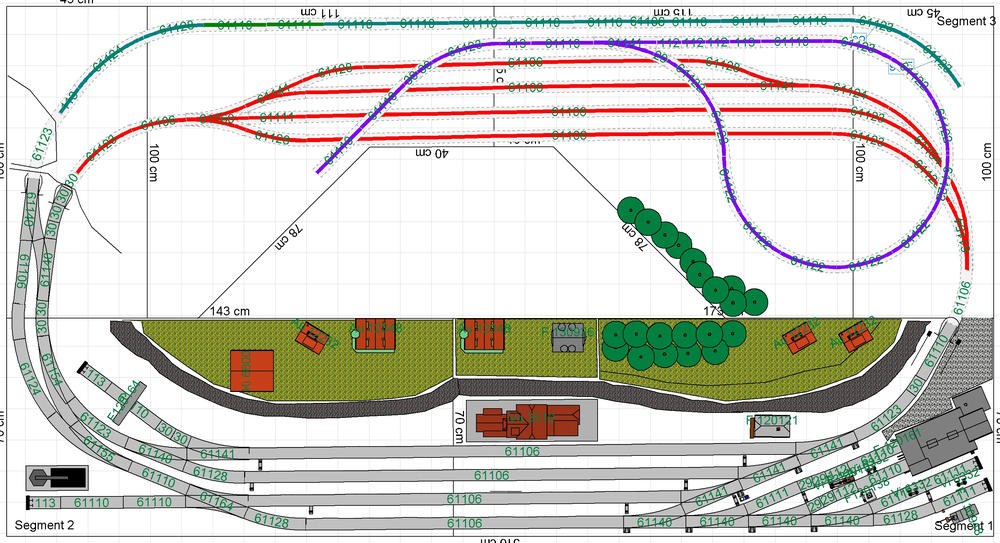Select the grey building labeled F.130926

(569, 338)
